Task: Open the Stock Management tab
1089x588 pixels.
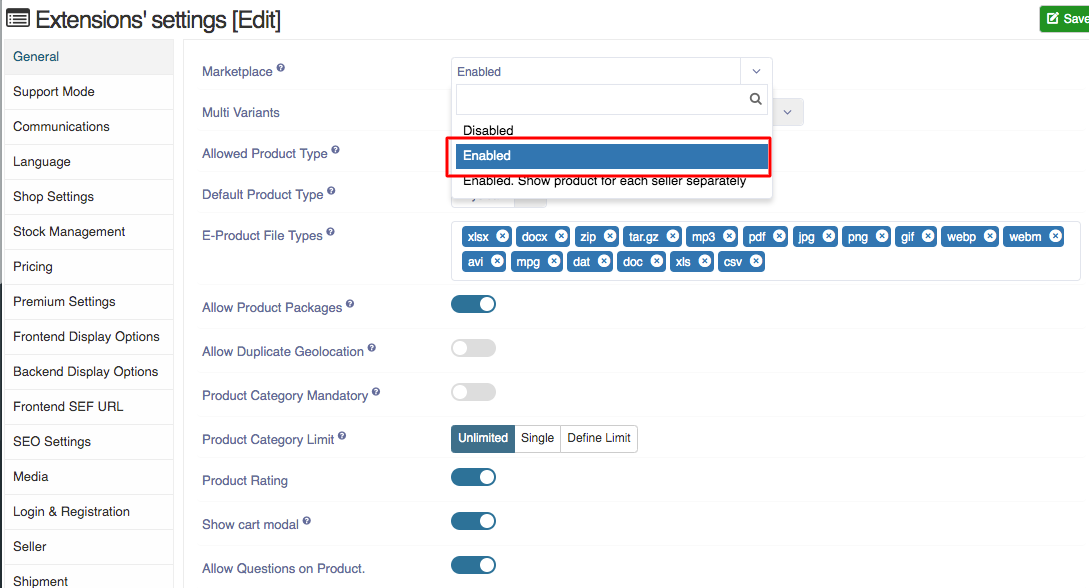Action: [89, 232]
